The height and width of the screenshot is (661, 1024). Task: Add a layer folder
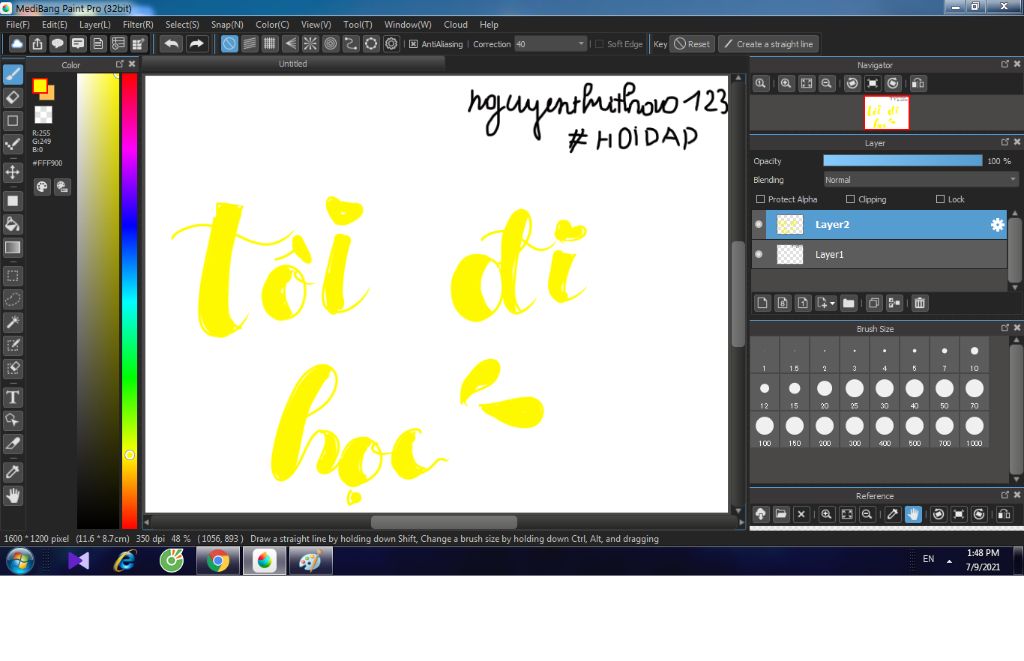tap(848, 303)
